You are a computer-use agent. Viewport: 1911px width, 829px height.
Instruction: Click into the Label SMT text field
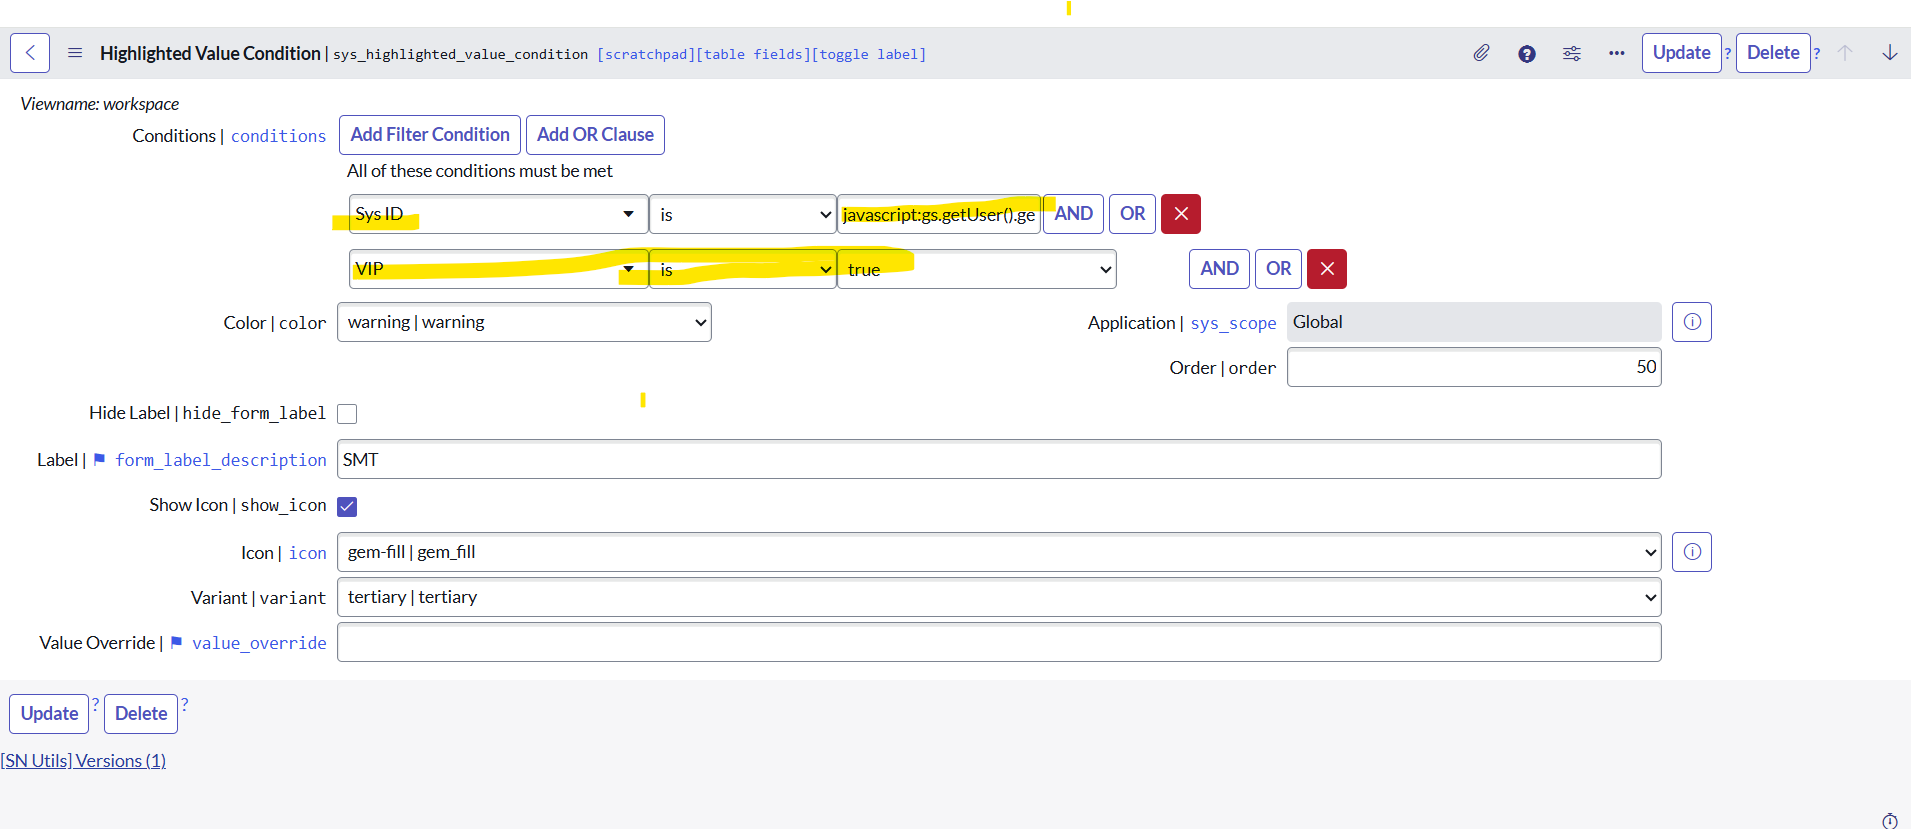998,459
